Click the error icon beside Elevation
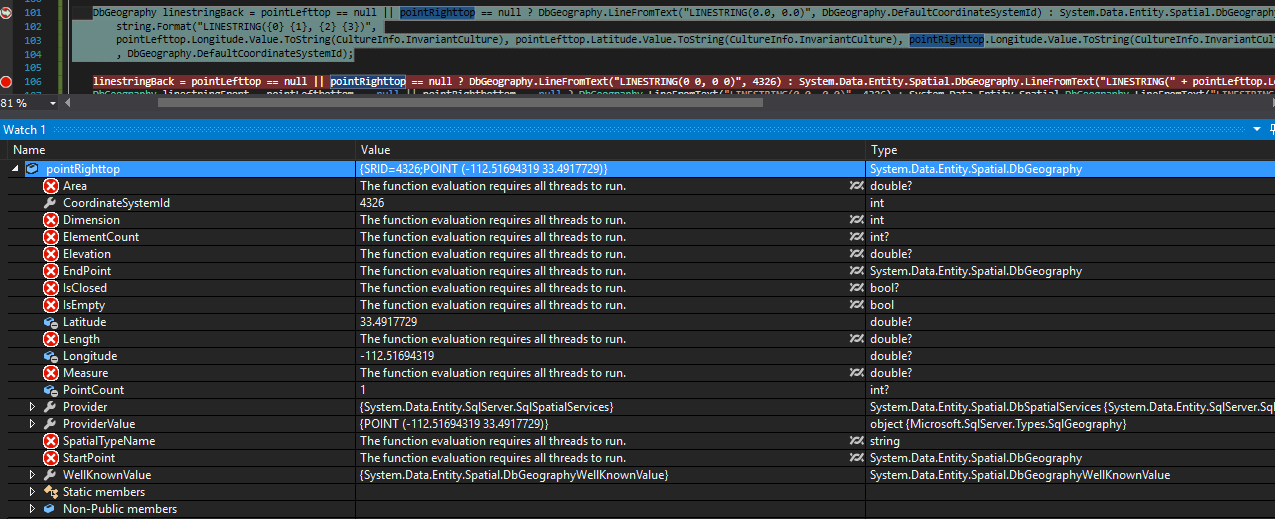Image resolution: width=1275 pixels, height=519 pixels. tap(51, 254)
